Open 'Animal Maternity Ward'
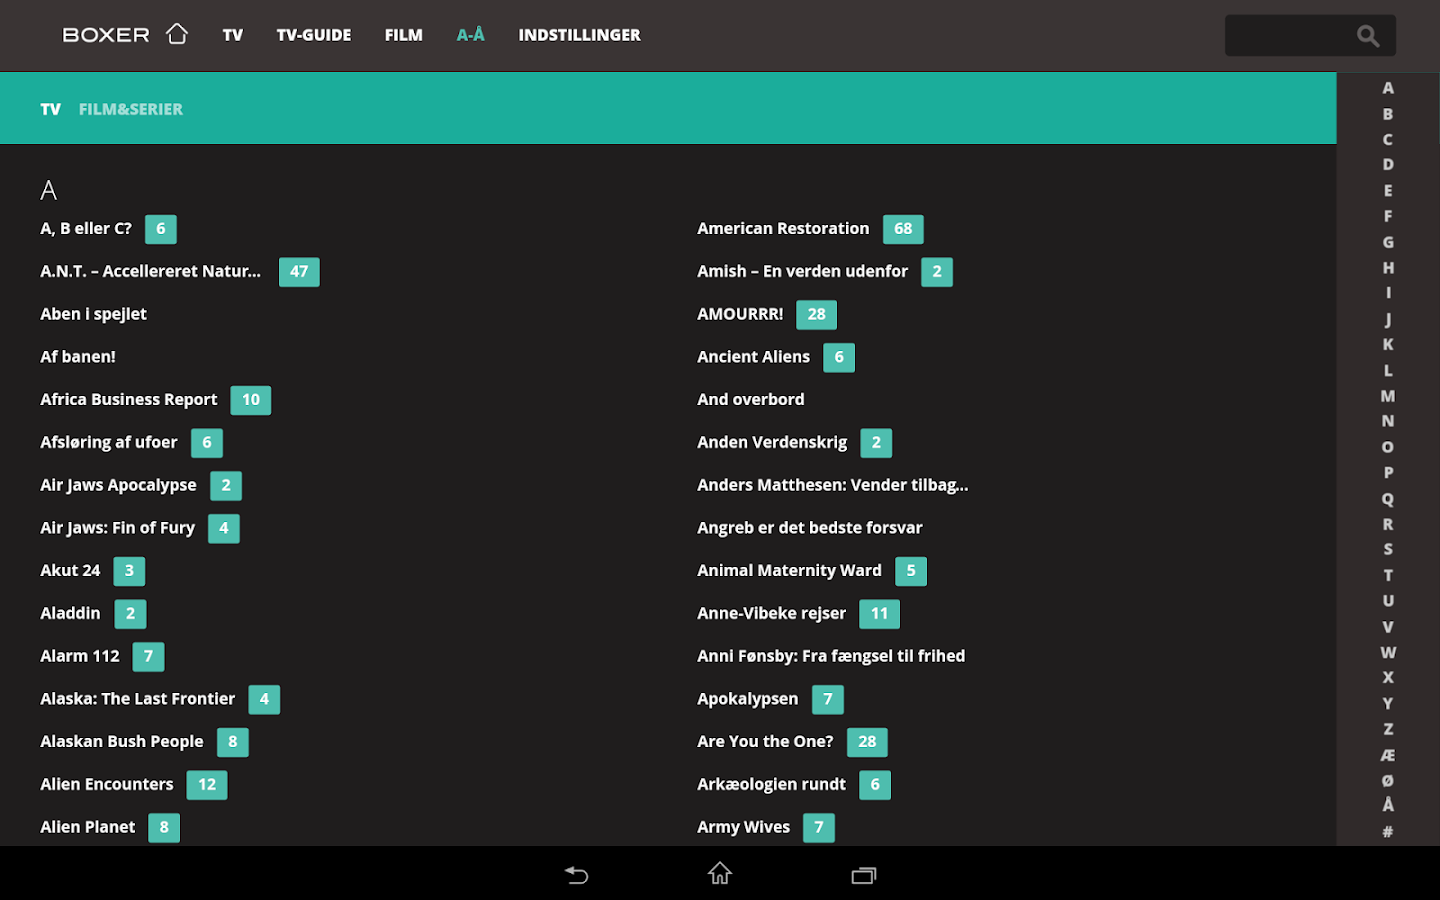This screenshot has width=1440, height=900. pyautogui.click(x=790, y=571)
